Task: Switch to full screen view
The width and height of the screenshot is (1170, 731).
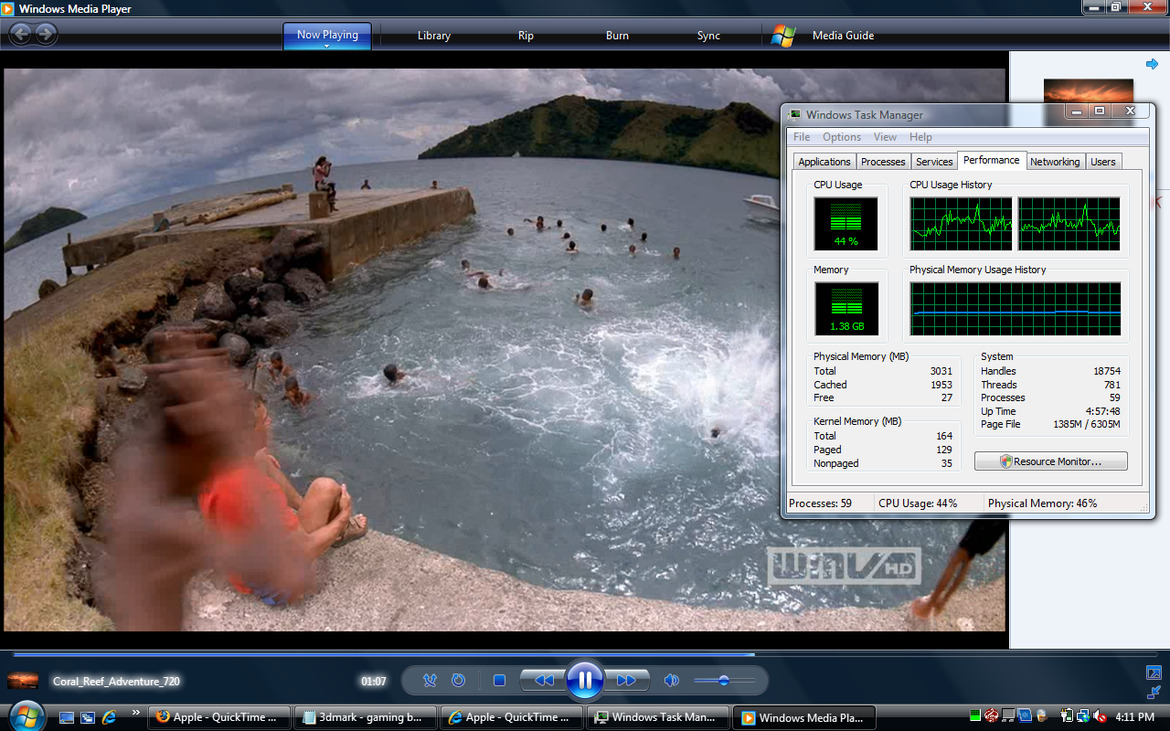Action: click(x=1154, y=673)
